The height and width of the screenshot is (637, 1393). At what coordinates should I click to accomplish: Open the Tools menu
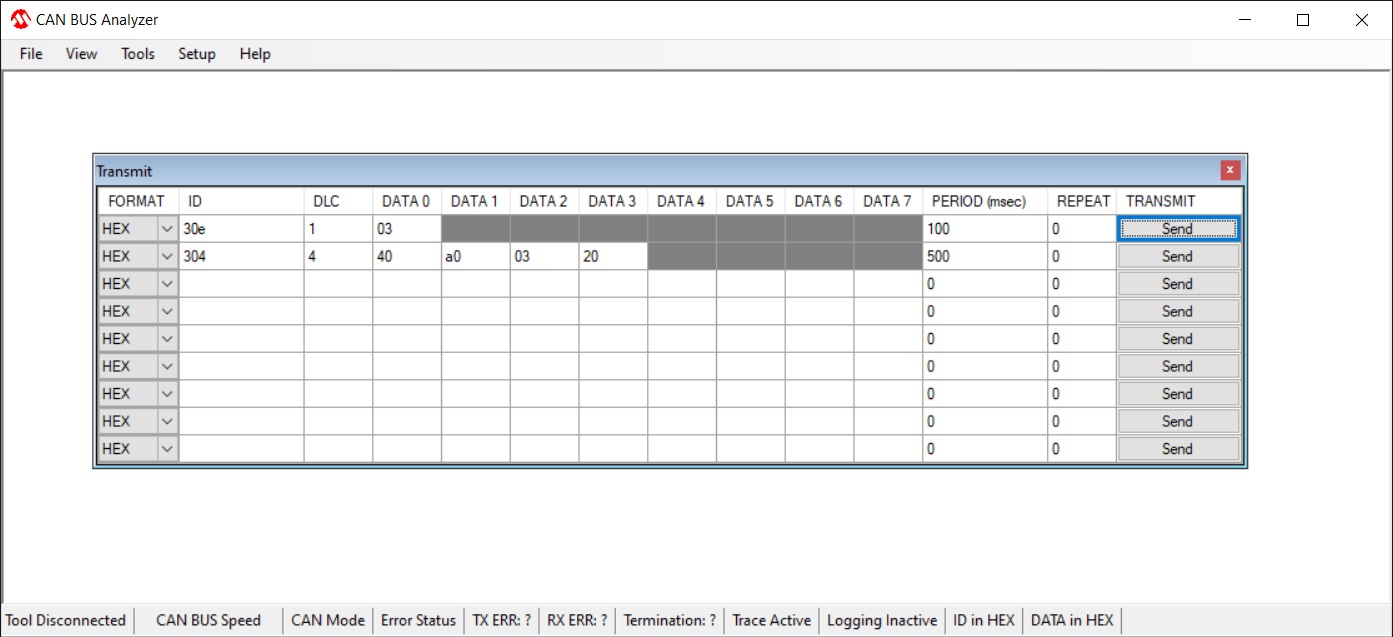(x=138, y=54)
